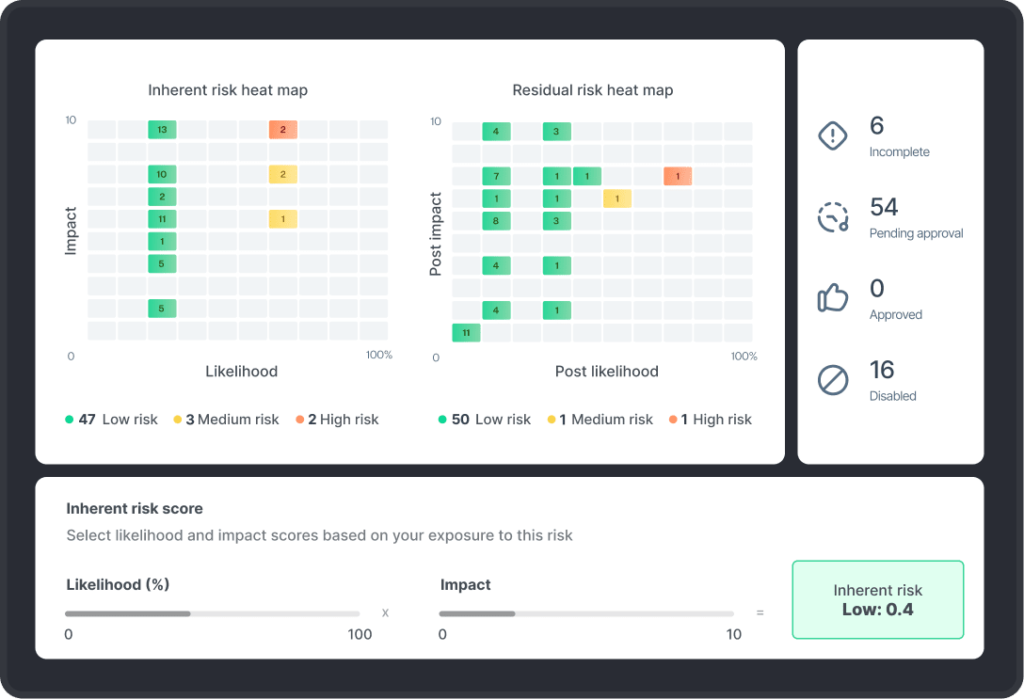This screenshot has width=1024, height=699.
Task: Click the Incomplete warning diamond icon
Action: point(833,136)
